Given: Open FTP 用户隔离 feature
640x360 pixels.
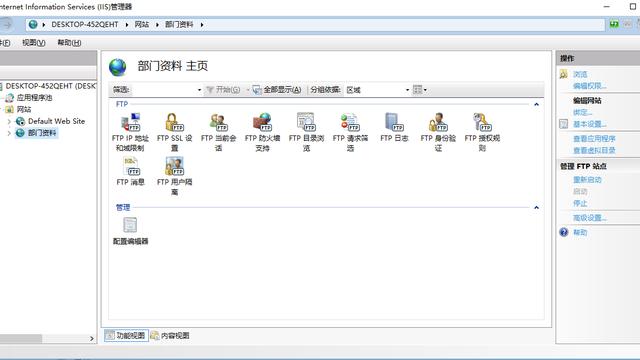Looking at the screenshot, I should 175,176.
